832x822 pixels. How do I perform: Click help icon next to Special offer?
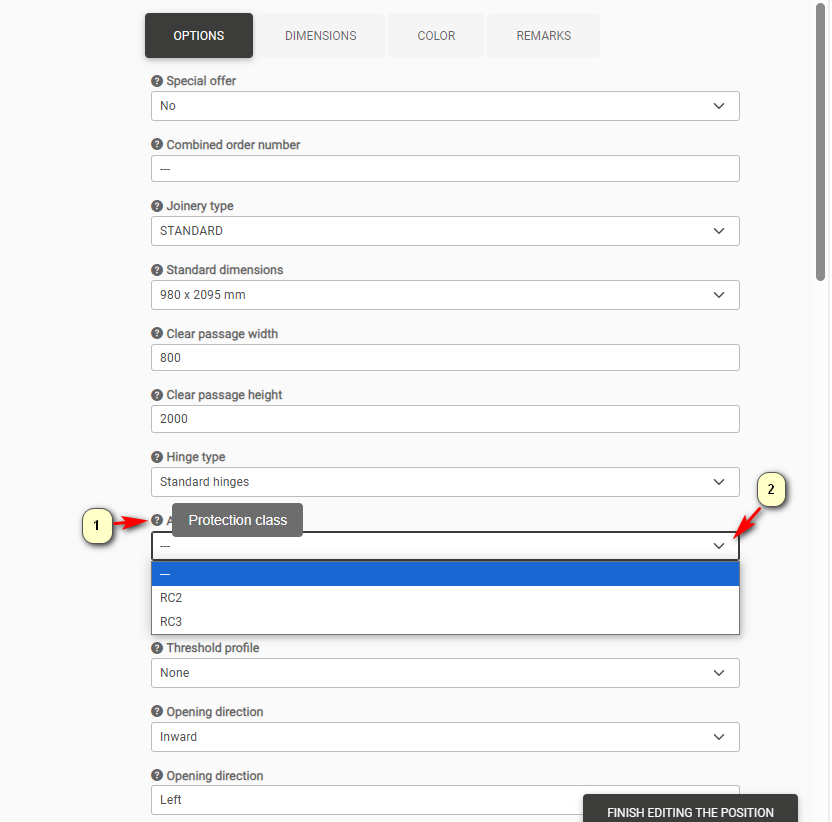pos(157,81)
